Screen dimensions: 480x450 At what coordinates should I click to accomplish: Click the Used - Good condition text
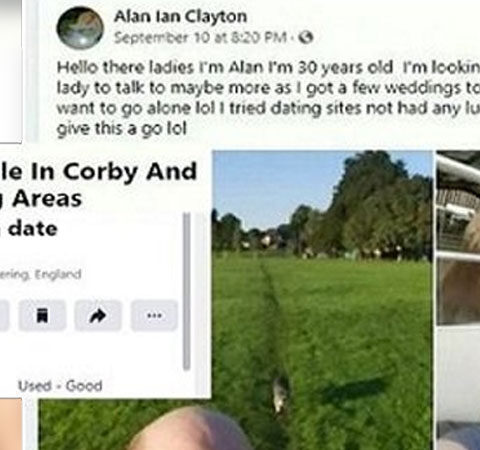(60, 386)
